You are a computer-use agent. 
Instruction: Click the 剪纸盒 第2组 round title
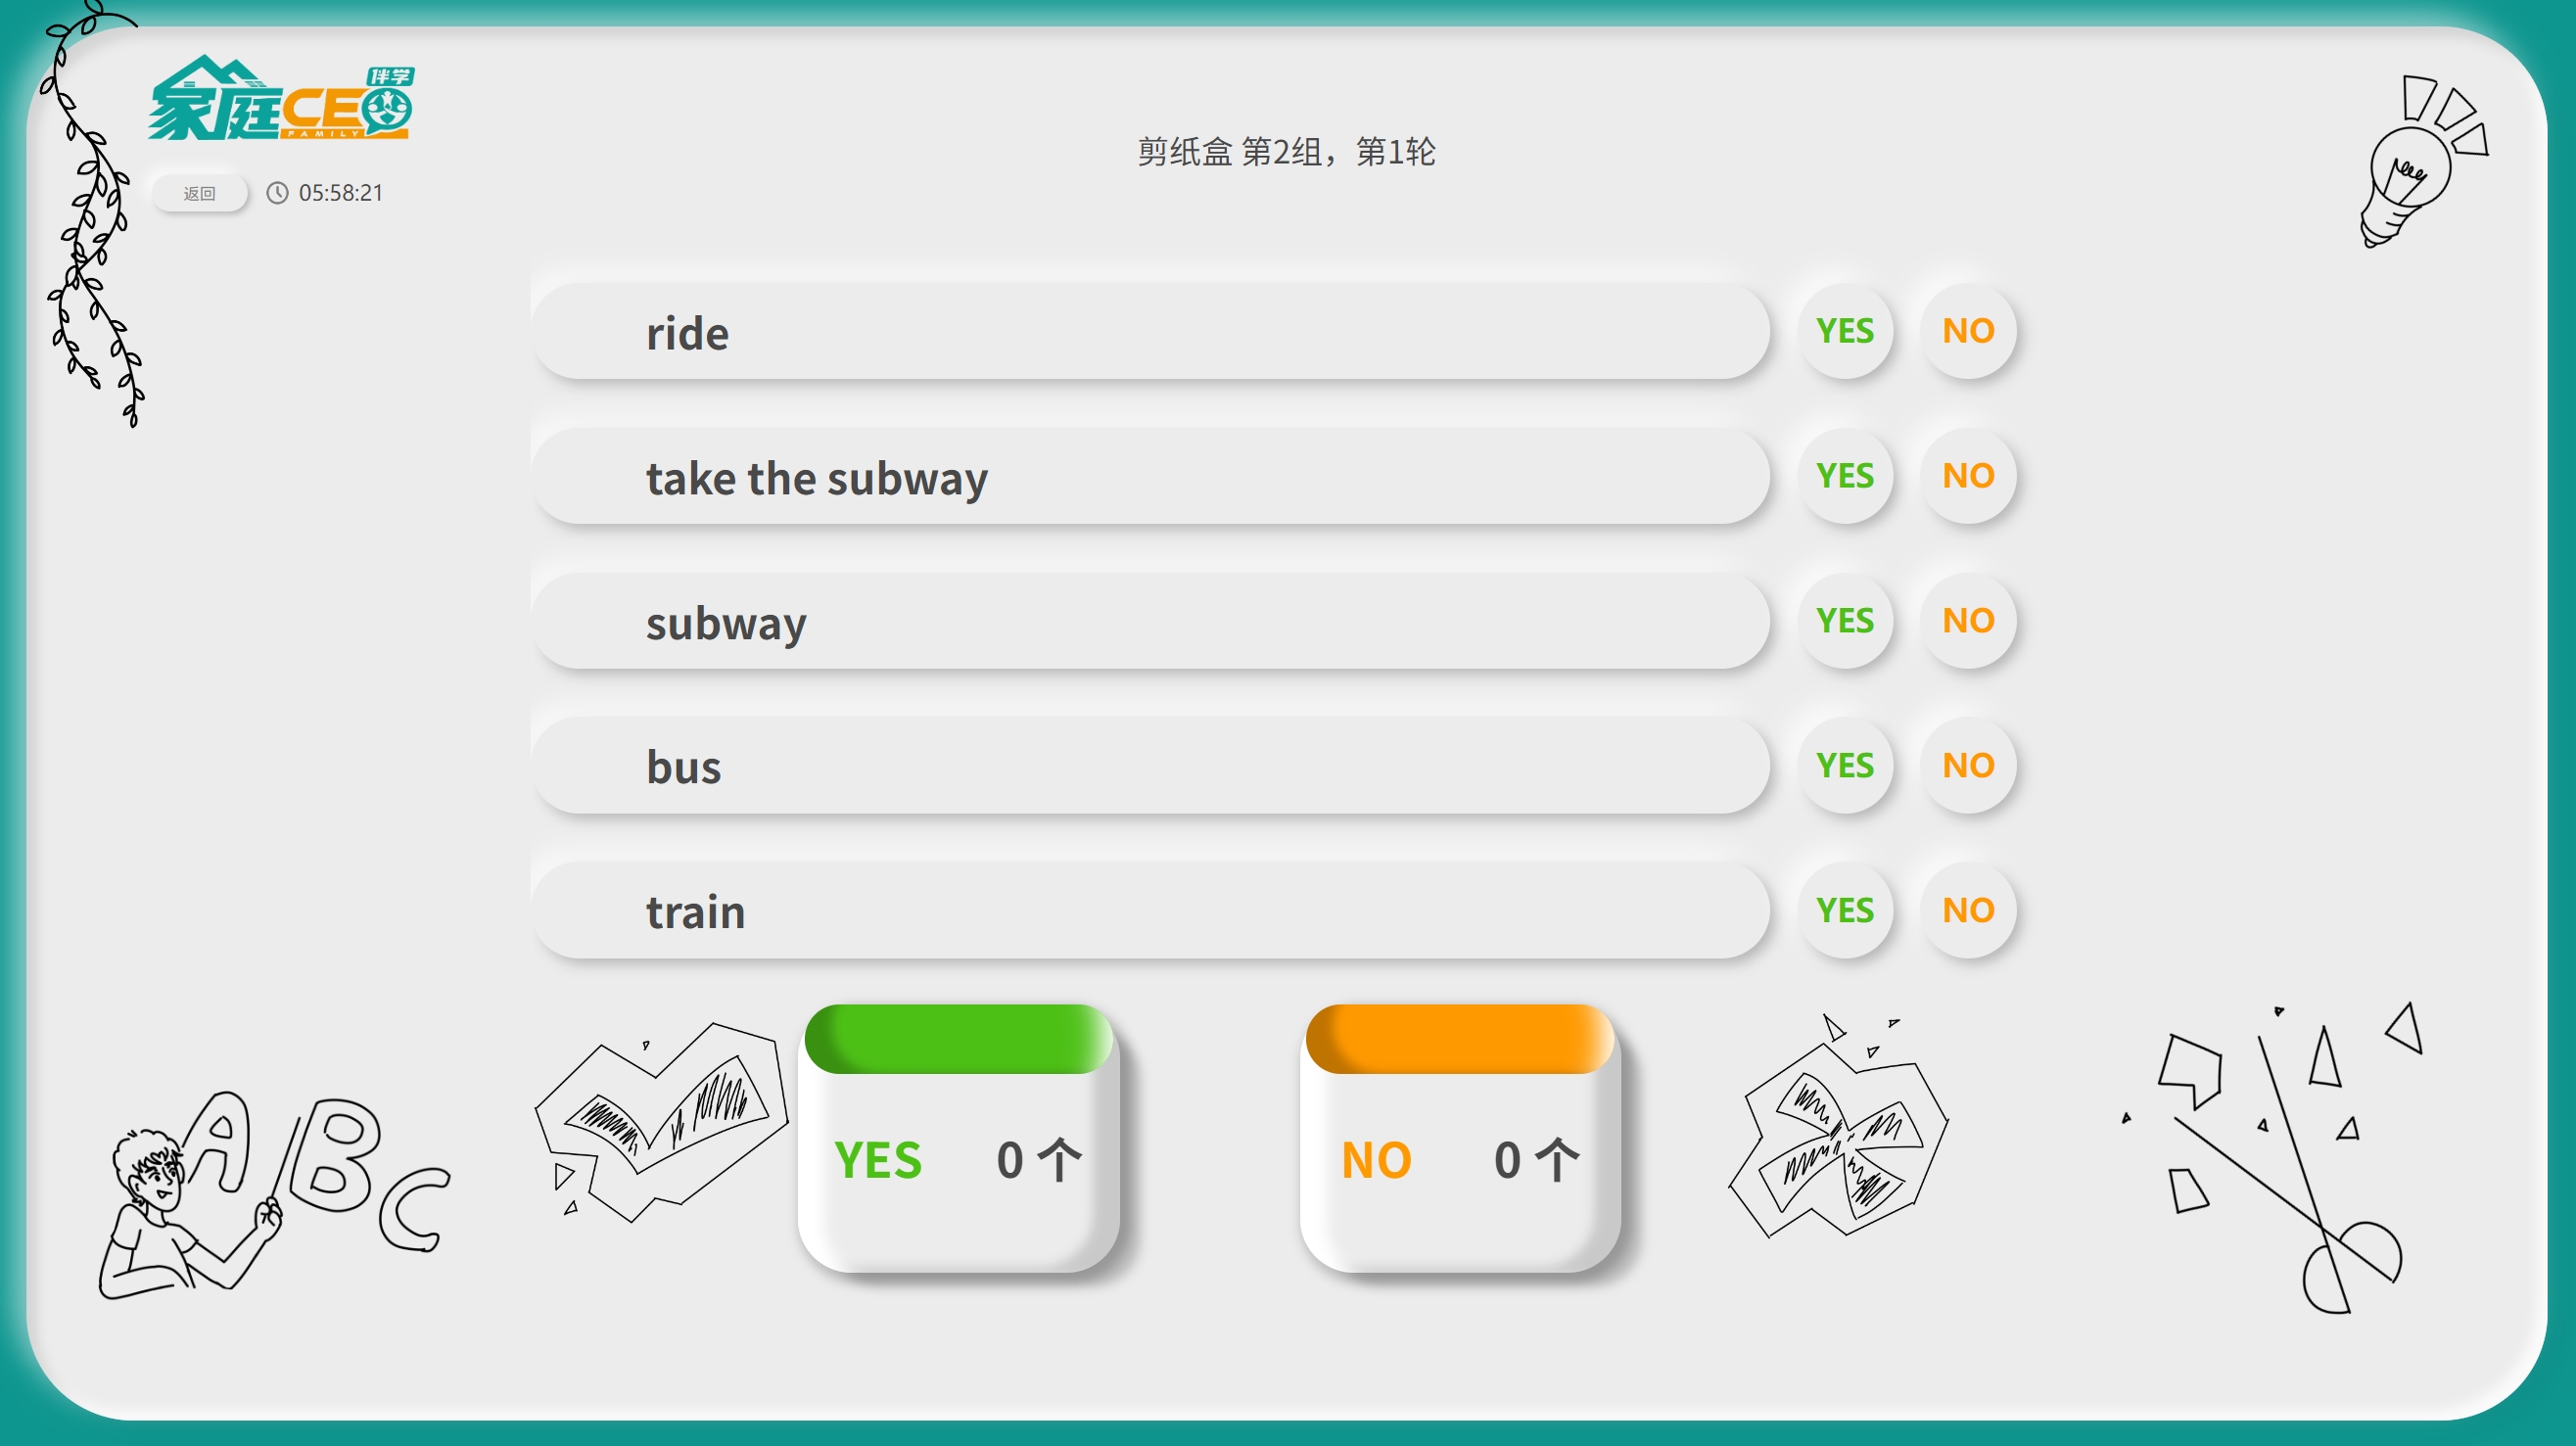[x=1286, y=152]
